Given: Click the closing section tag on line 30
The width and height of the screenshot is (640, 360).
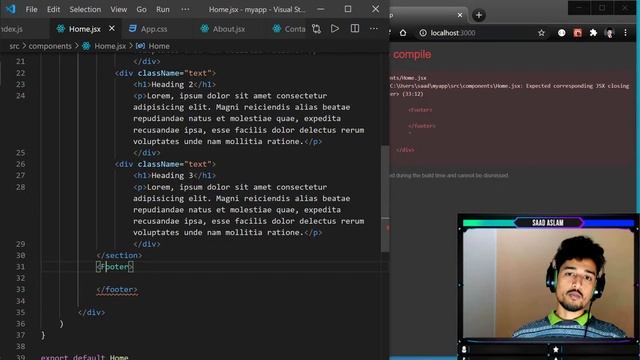Looking at the screenshot, I should (x=119, y=255).
